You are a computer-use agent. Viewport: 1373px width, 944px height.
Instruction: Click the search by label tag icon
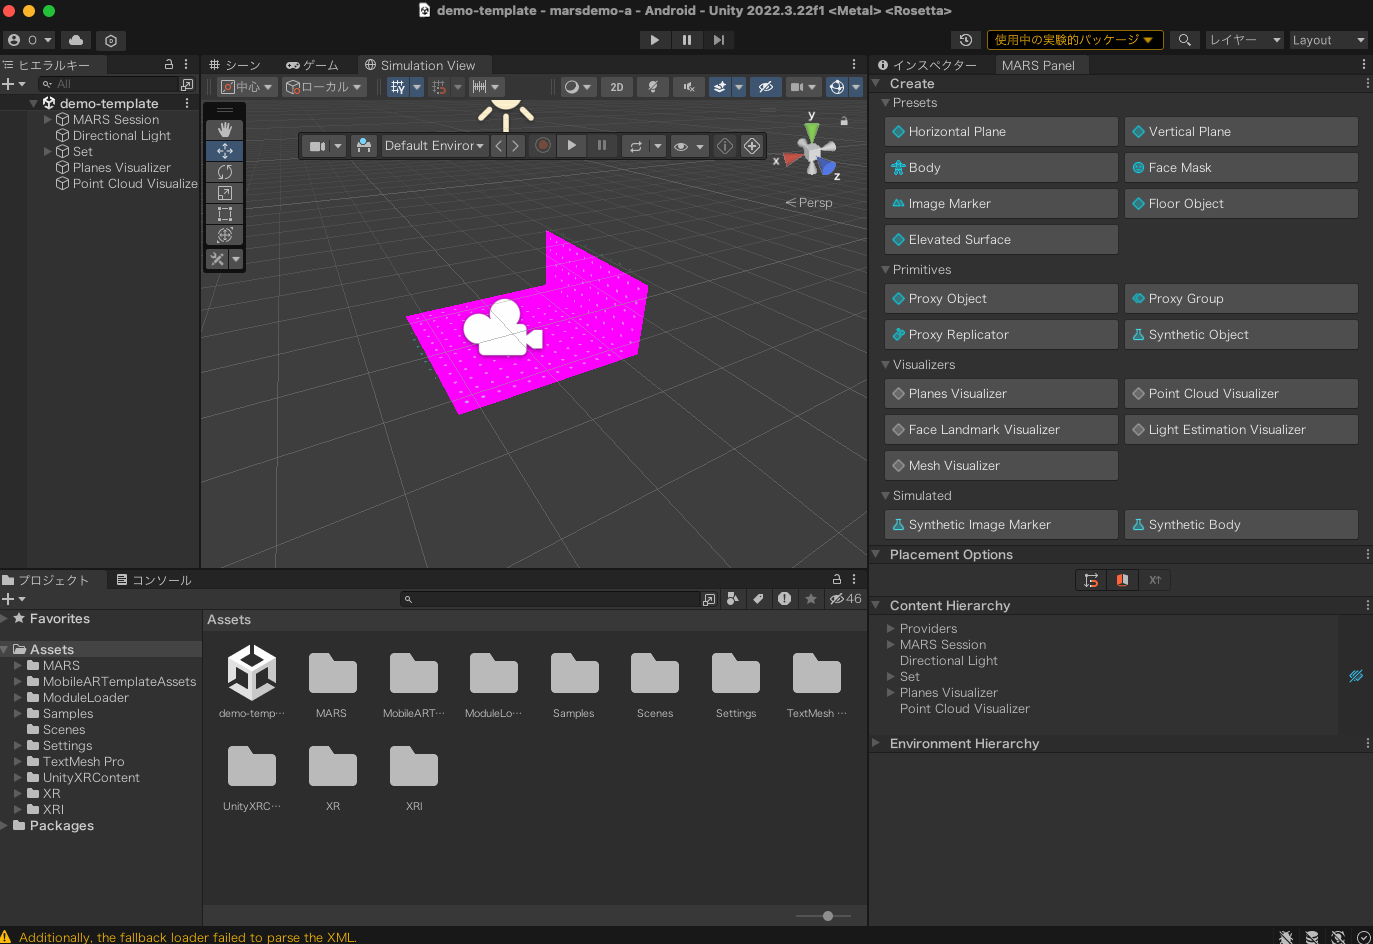click(759, 599)
